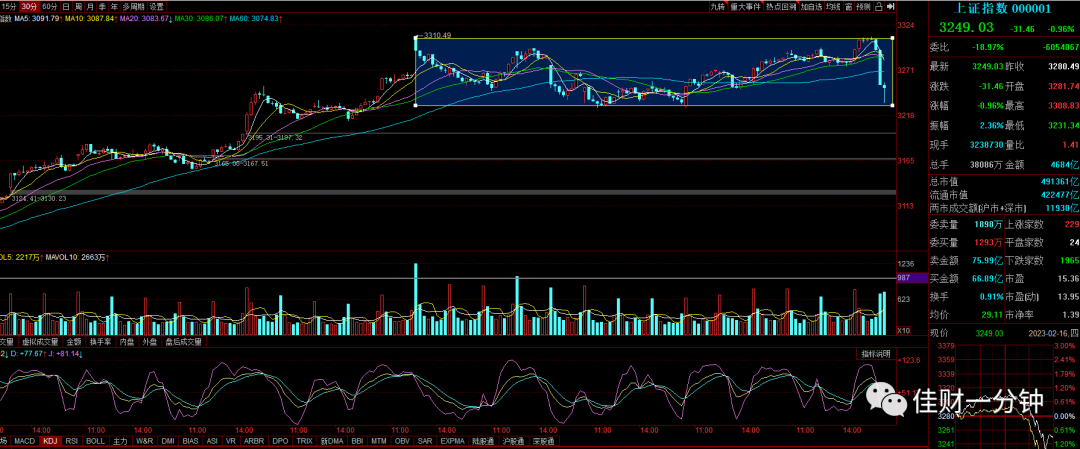
Task: Select the 周 (weekly) period tab
Action: coord(78,7)
